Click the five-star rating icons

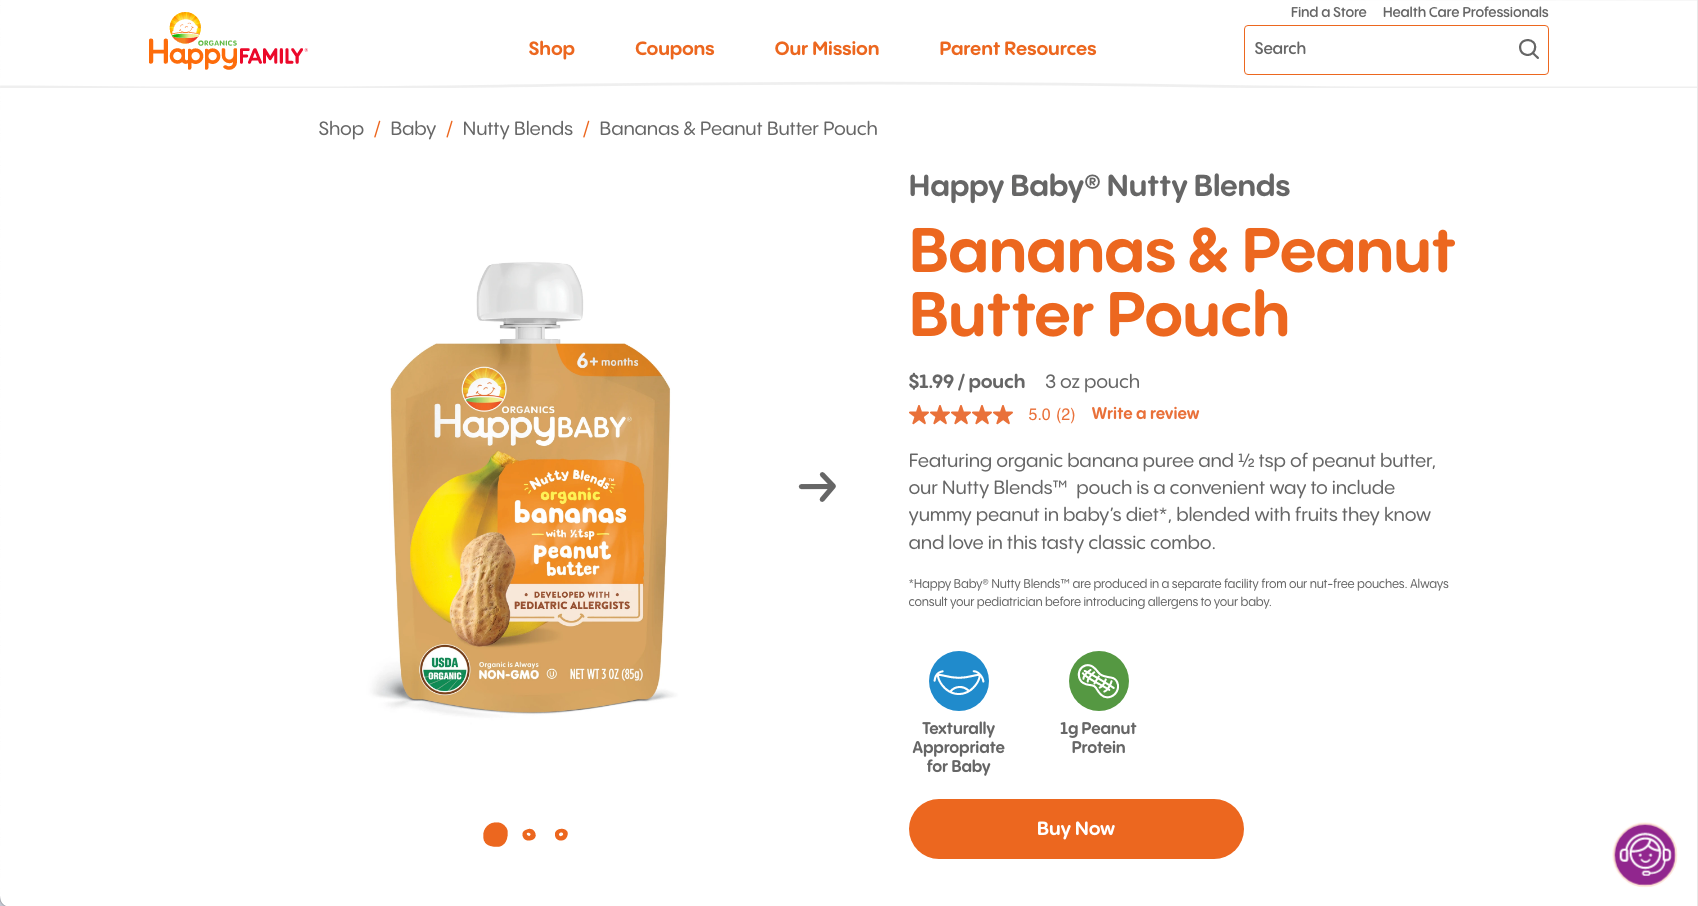click(960, 414)
